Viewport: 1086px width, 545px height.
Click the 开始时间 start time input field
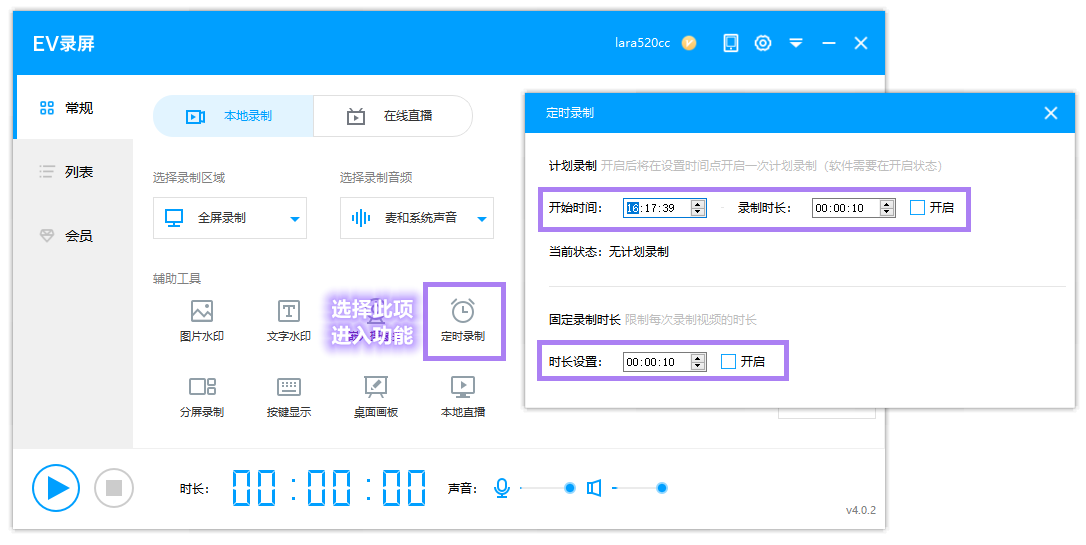click(656, 208)
